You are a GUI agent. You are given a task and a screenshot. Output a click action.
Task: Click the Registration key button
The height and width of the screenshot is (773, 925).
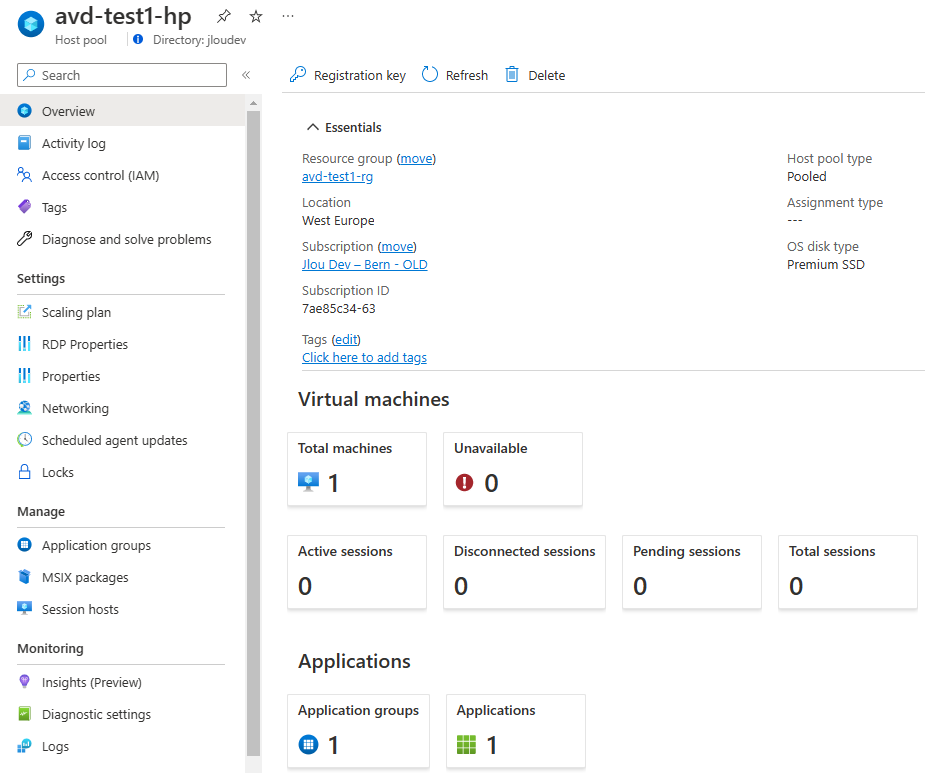347,75
